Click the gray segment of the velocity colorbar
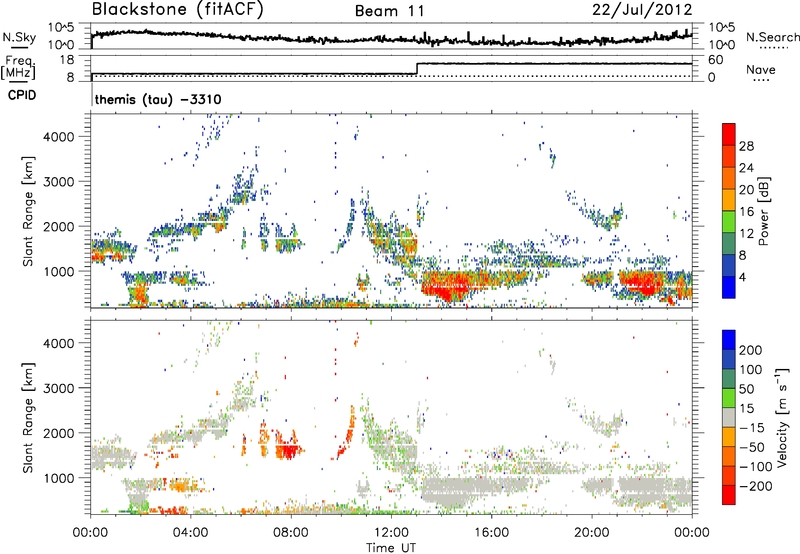This screenshot has height=554, width=800. point(729,418)
